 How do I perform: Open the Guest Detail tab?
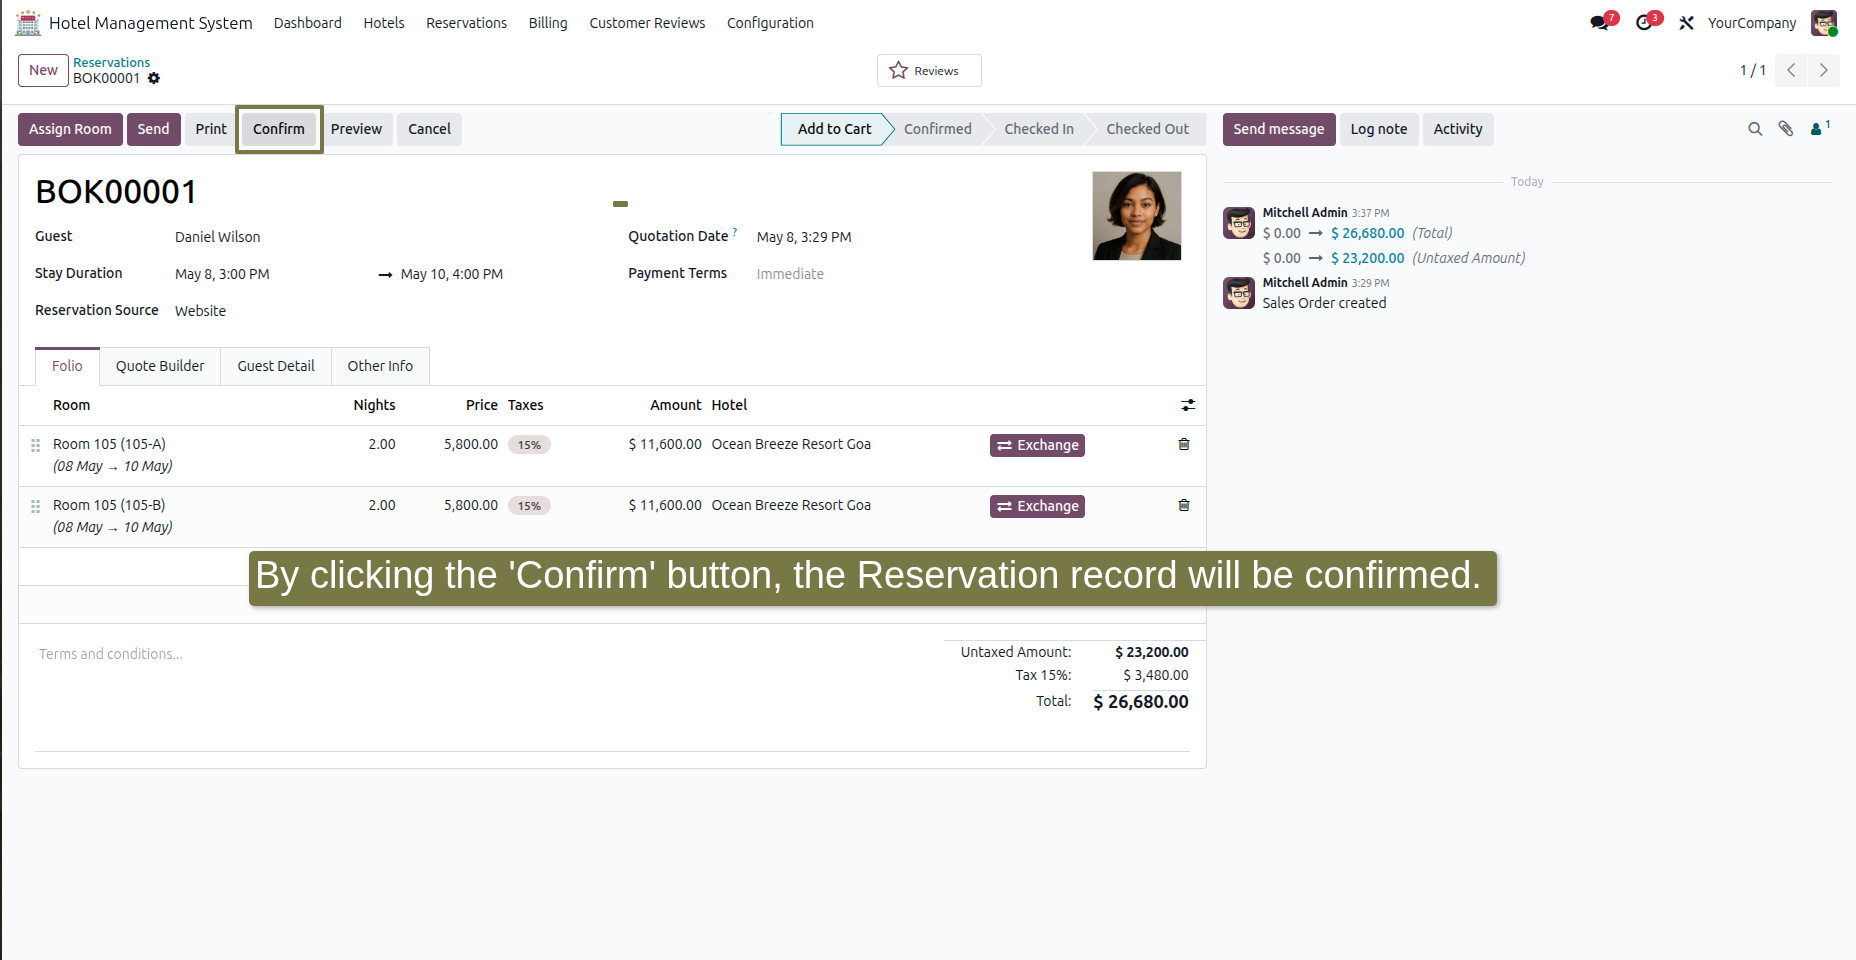tap(276, 366)
